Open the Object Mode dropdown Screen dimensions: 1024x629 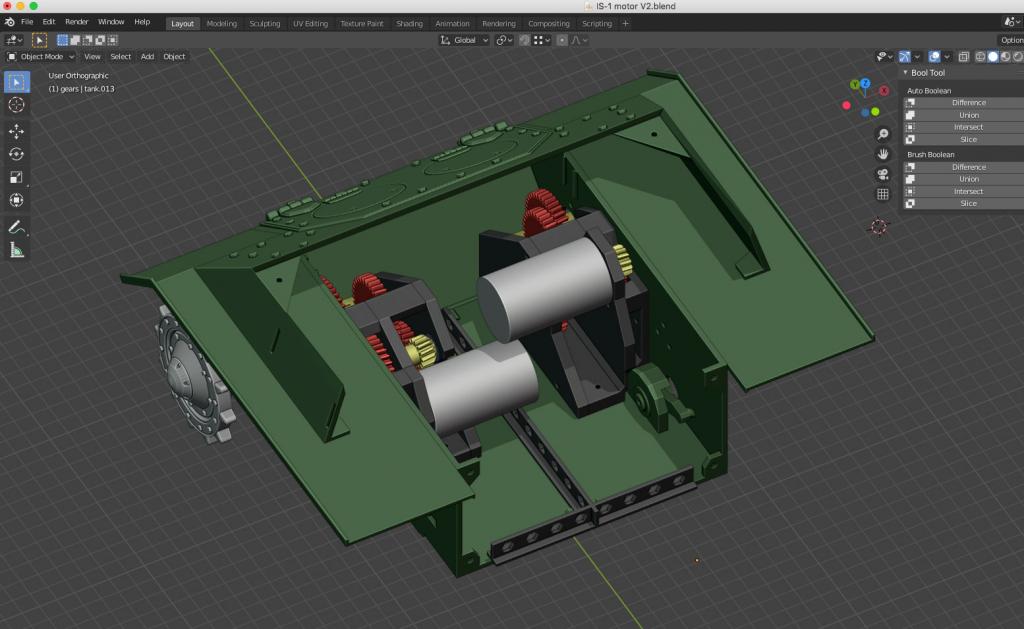(x=41, y=57)
